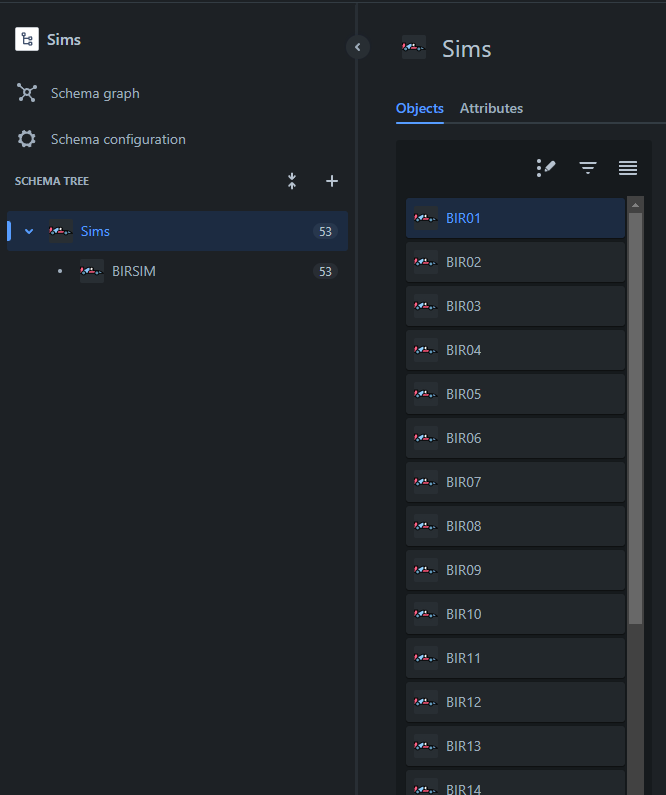Collapse all schema tree nodes
Screen dimensions: 666x795
pyautogui.click(x=292, y=181)
